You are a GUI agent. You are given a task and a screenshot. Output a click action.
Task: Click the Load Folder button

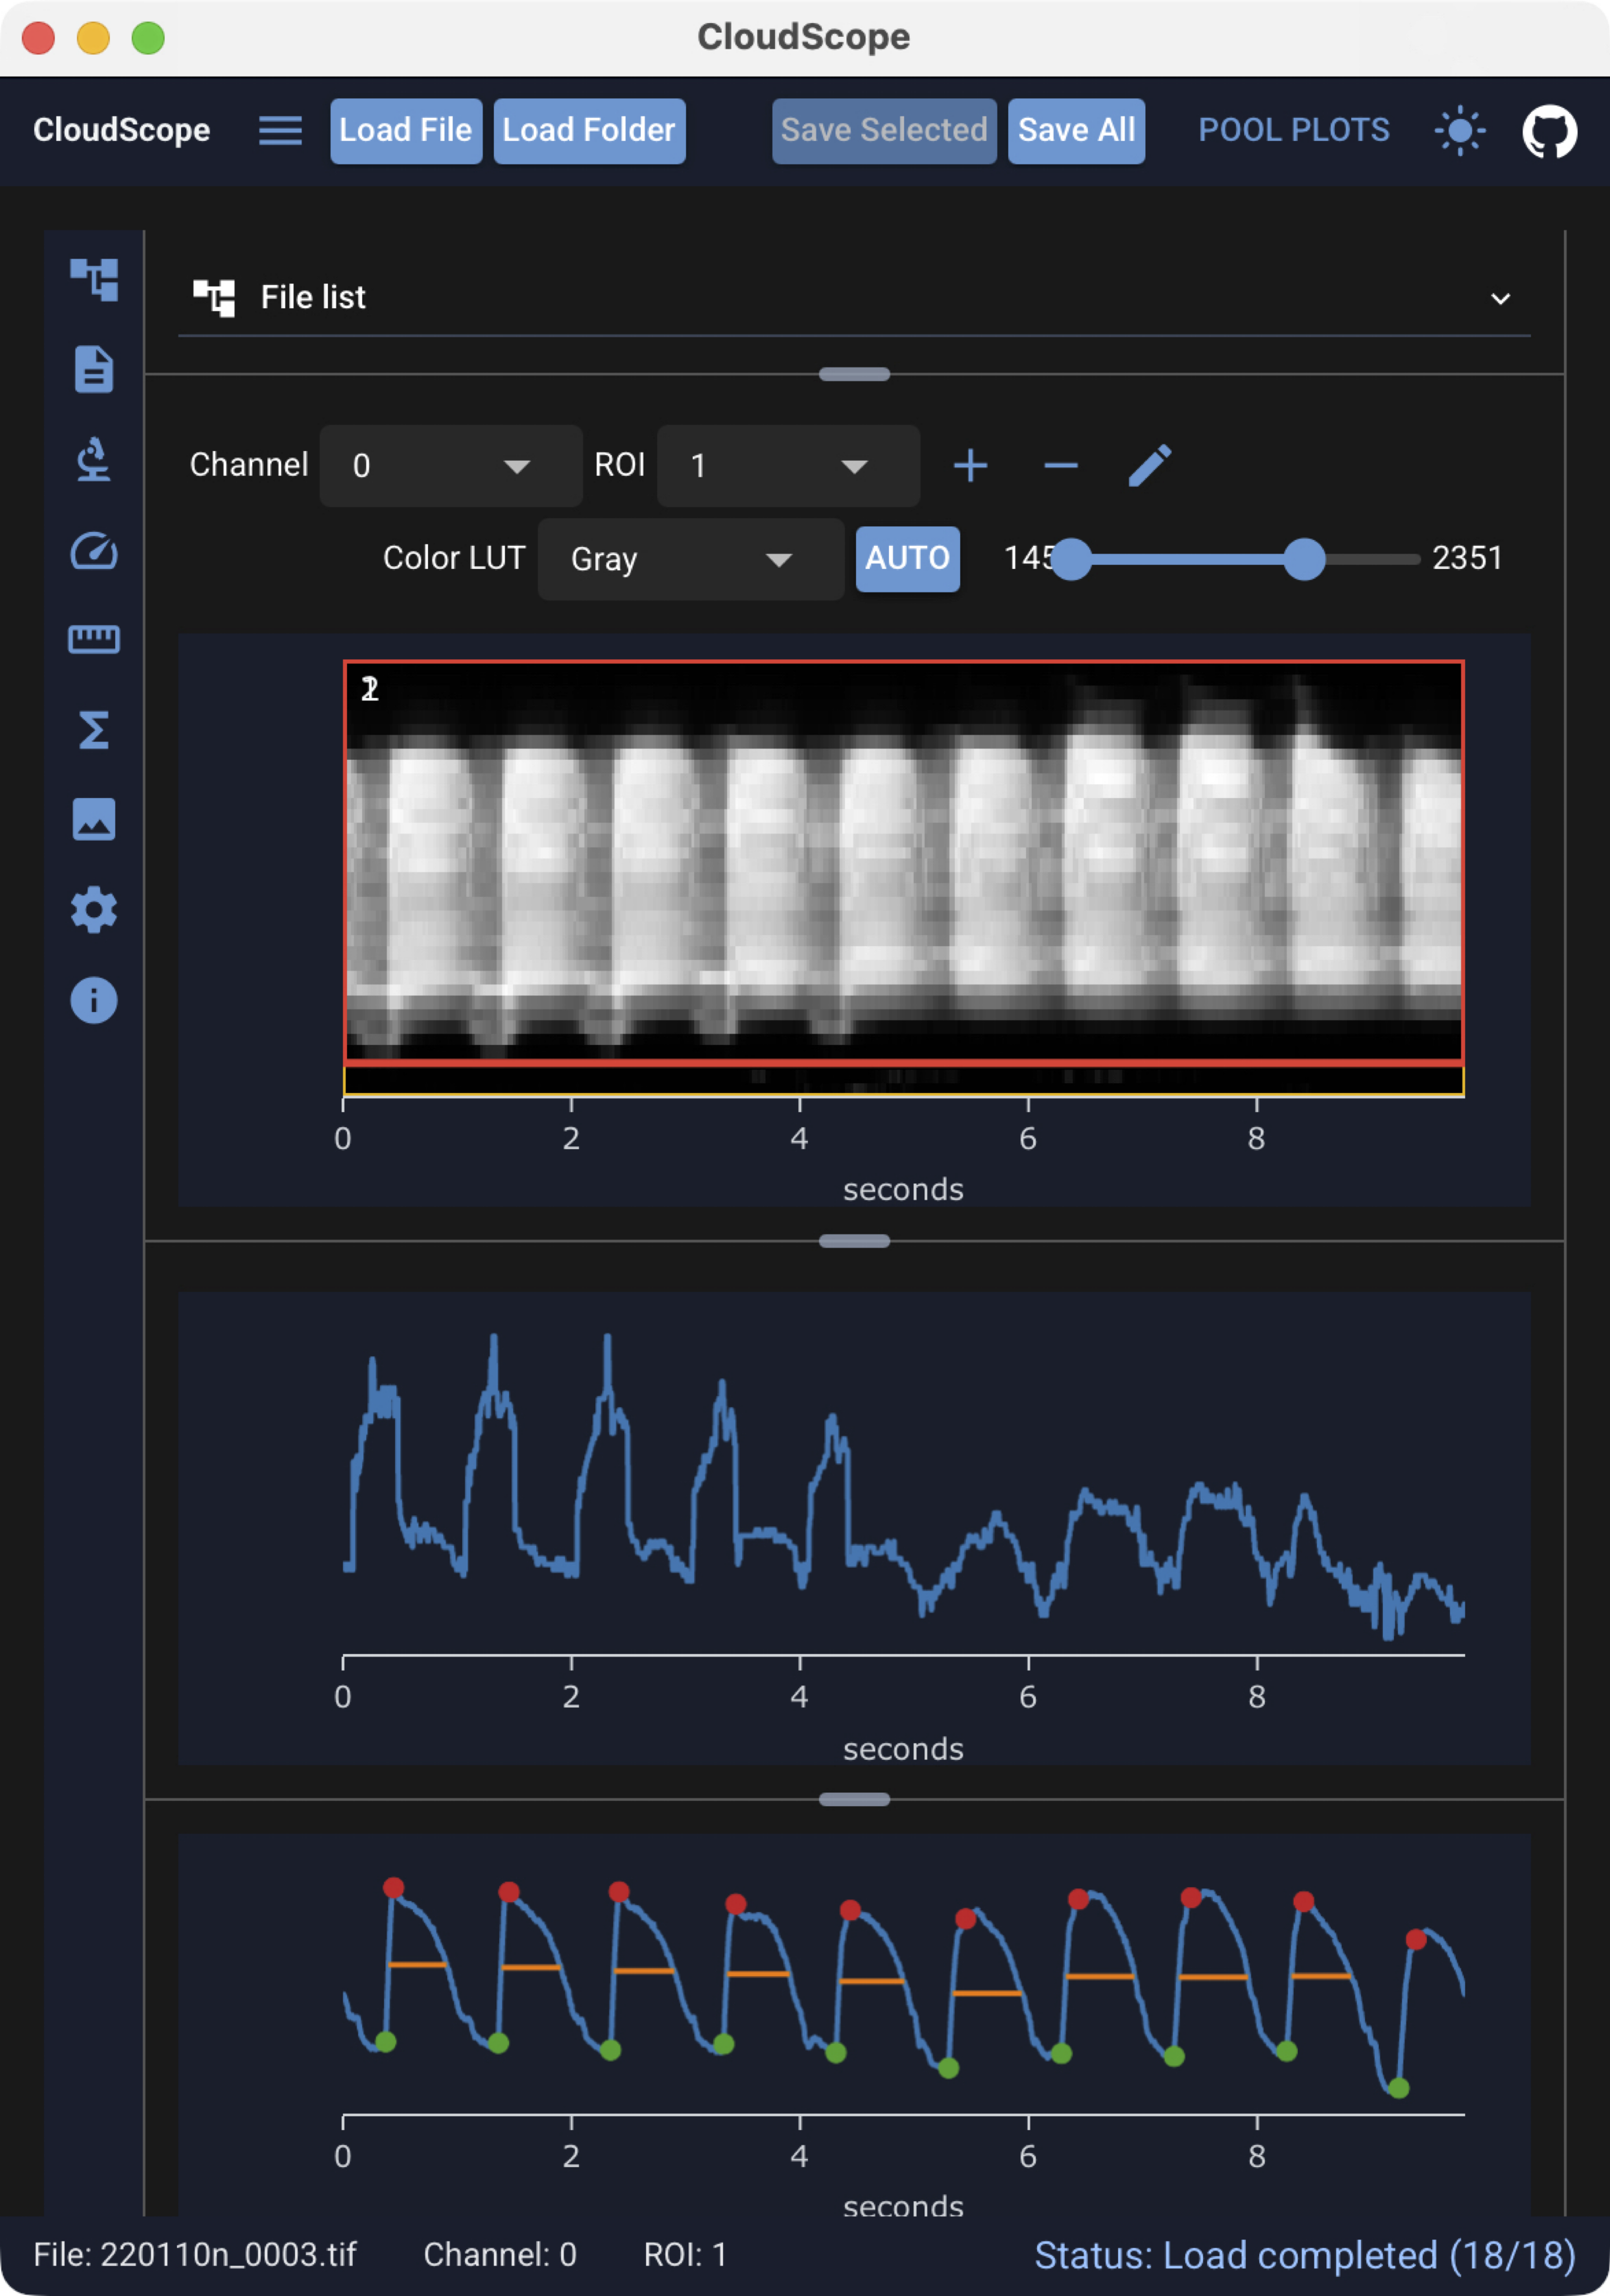[589, 131]
